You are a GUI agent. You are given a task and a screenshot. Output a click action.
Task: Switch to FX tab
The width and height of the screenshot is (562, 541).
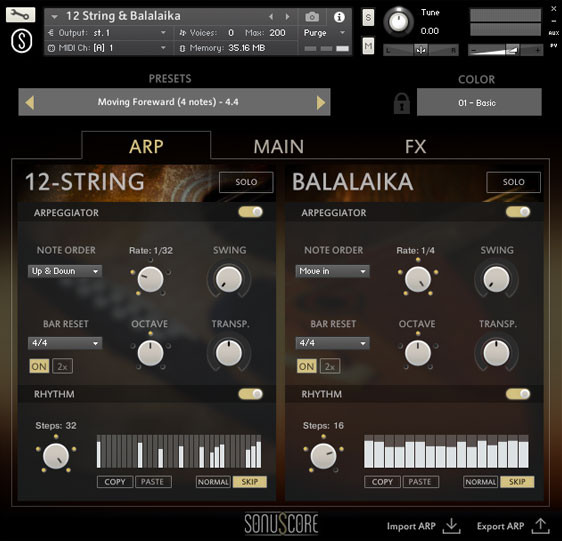click(415, 147)
